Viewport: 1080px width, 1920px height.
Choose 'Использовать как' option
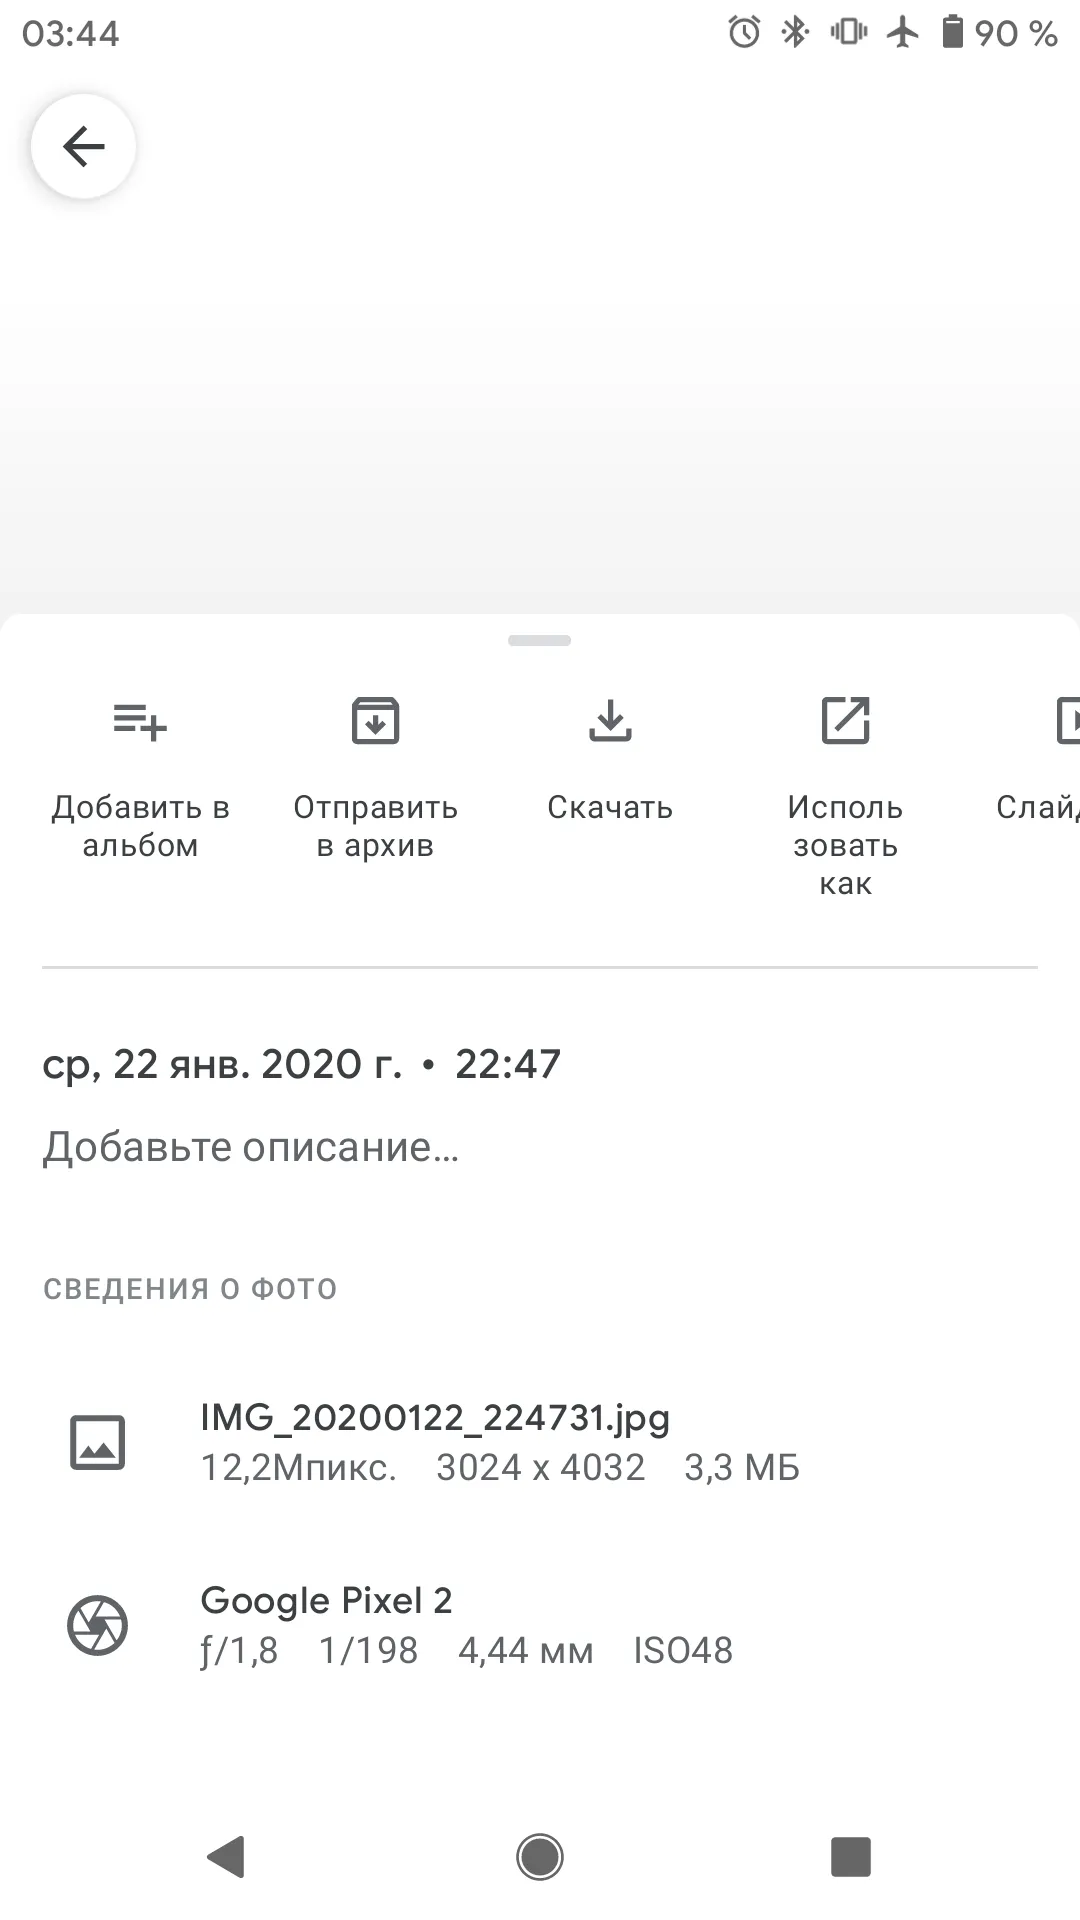pos(845,845)
